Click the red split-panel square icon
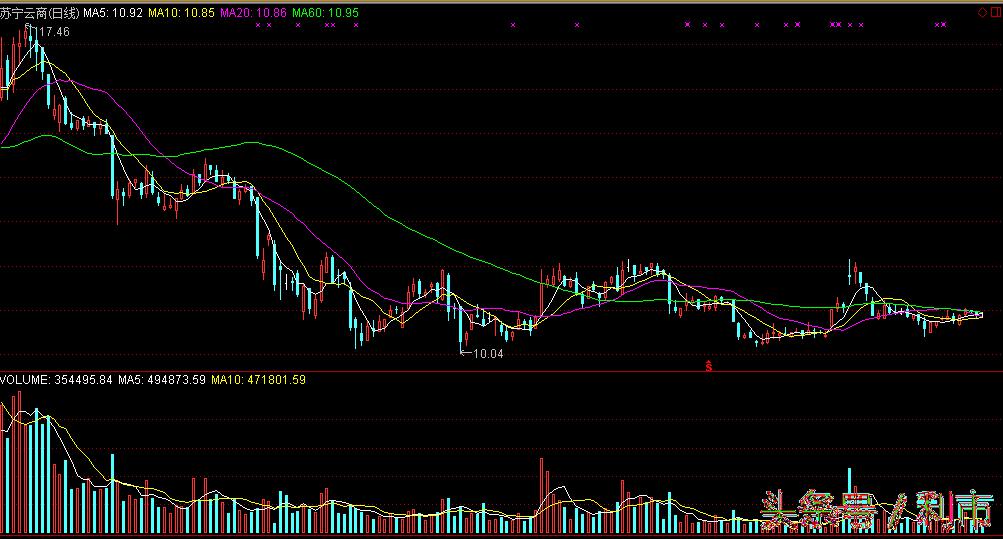Image resolution: width=1003 pixels, height=539 pixels. 995,12
